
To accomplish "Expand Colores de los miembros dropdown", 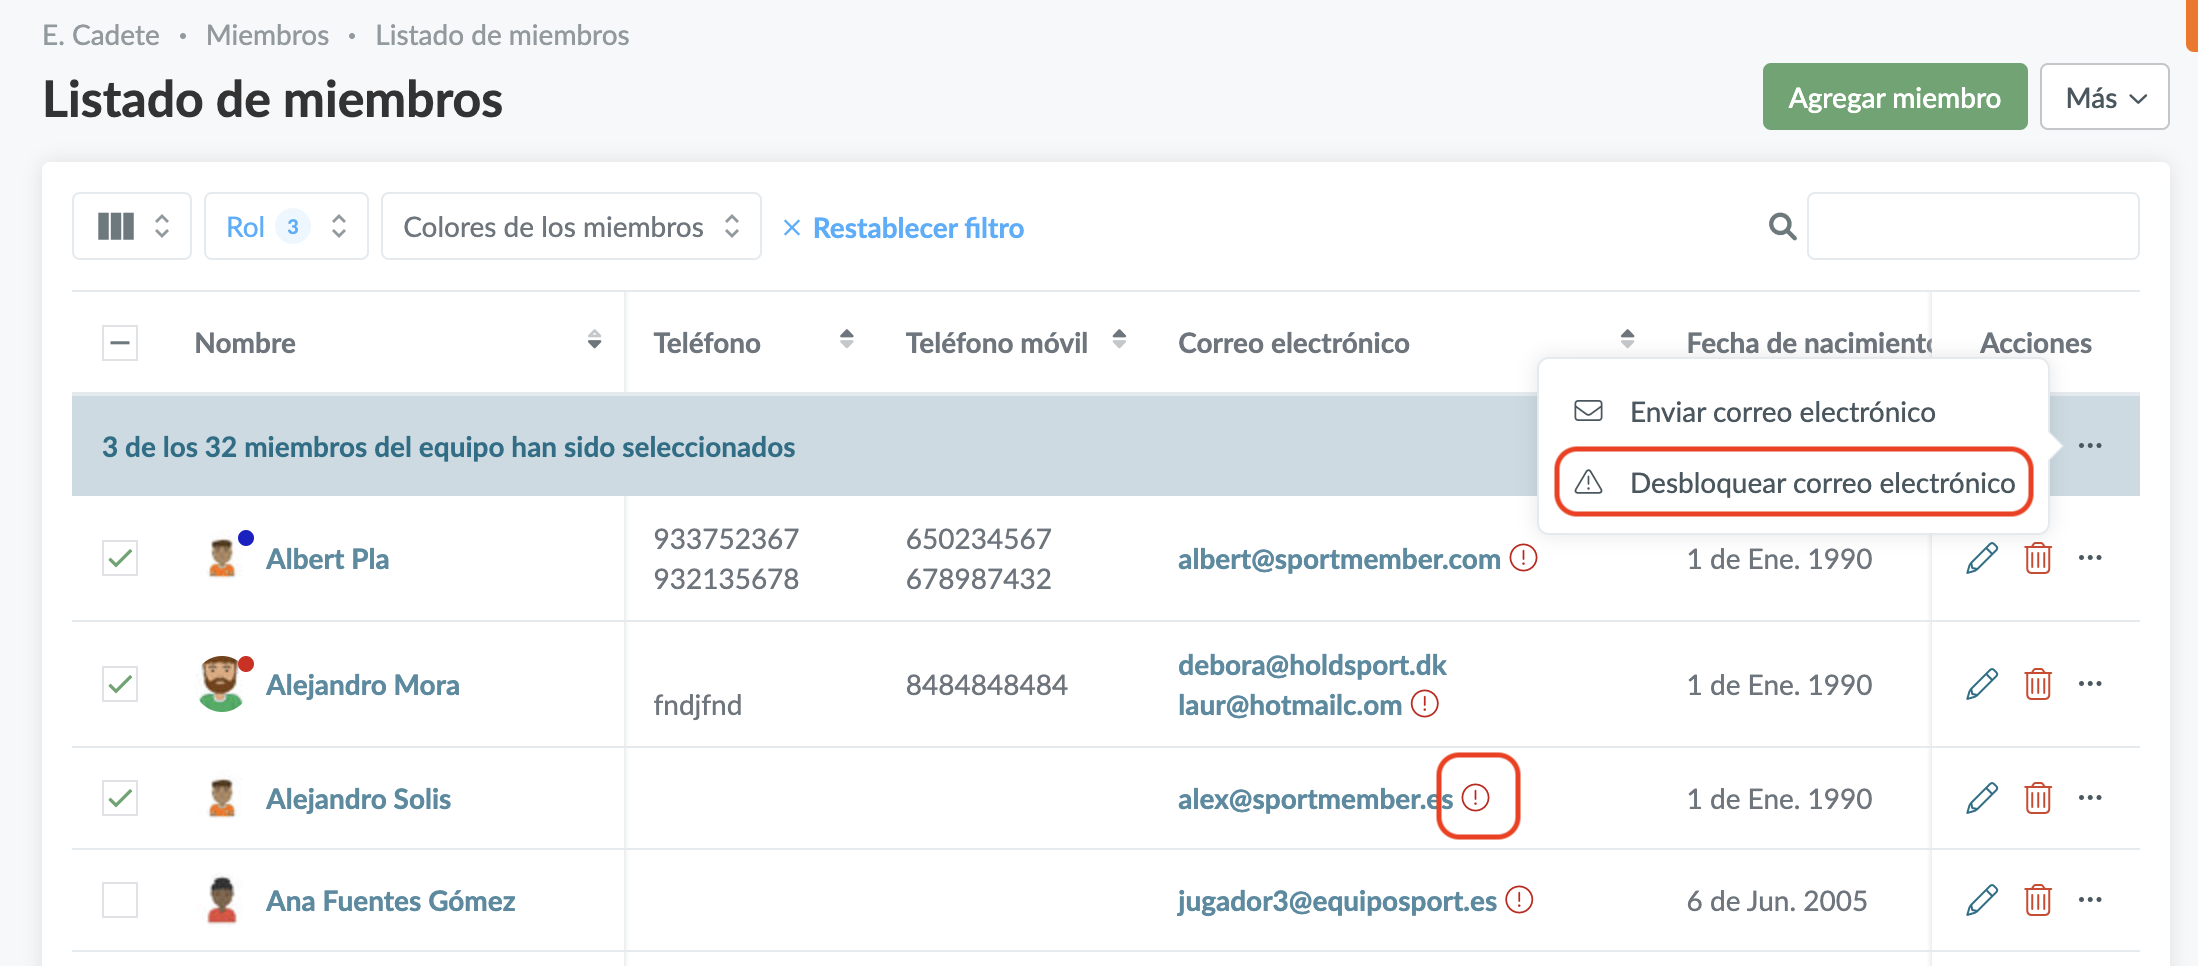I will click(571, 227).
